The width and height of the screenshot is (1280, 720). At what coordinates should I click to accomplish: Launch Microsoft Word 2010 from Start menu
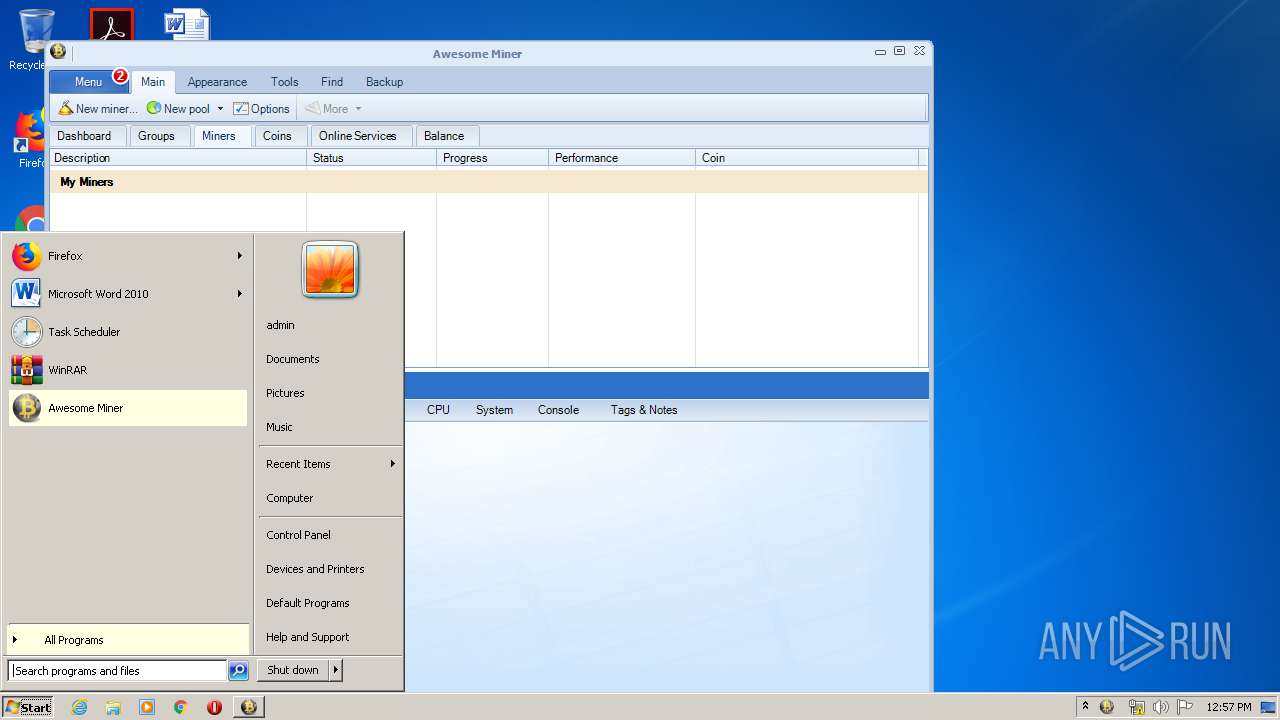tap(128, 294)
